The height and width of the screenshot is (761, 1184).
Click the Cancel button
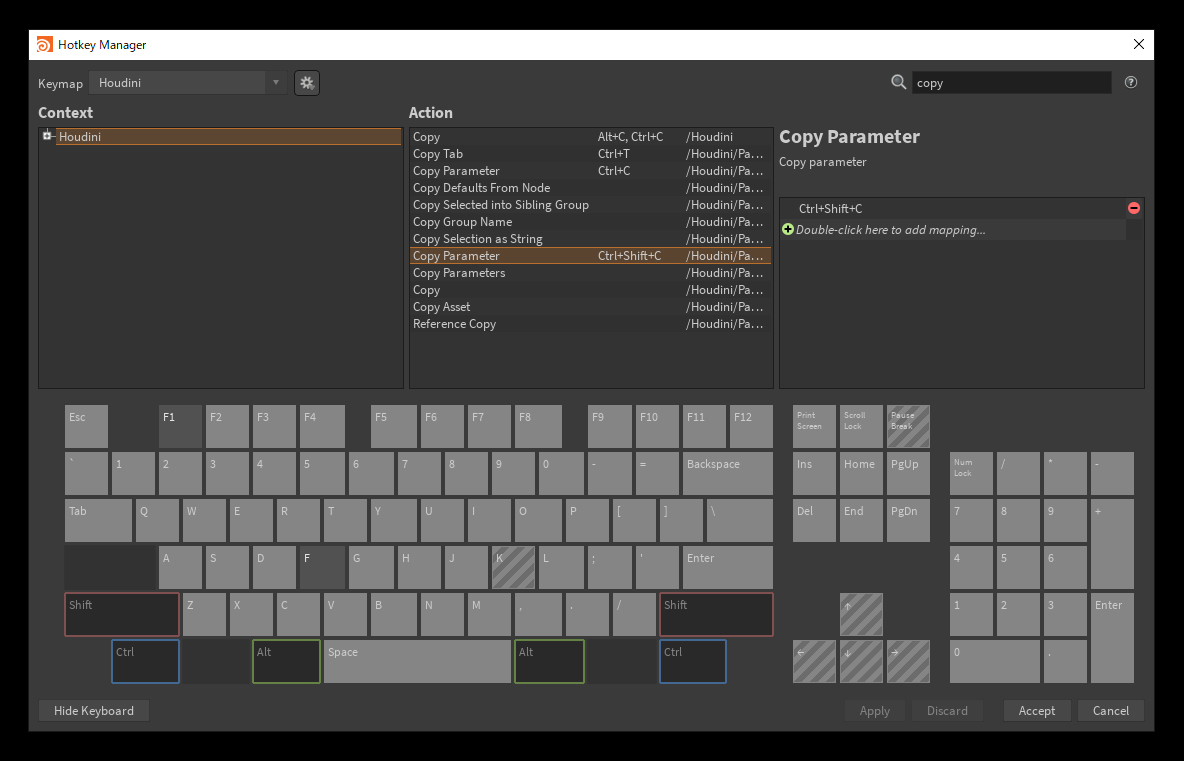click(1110, 710)
